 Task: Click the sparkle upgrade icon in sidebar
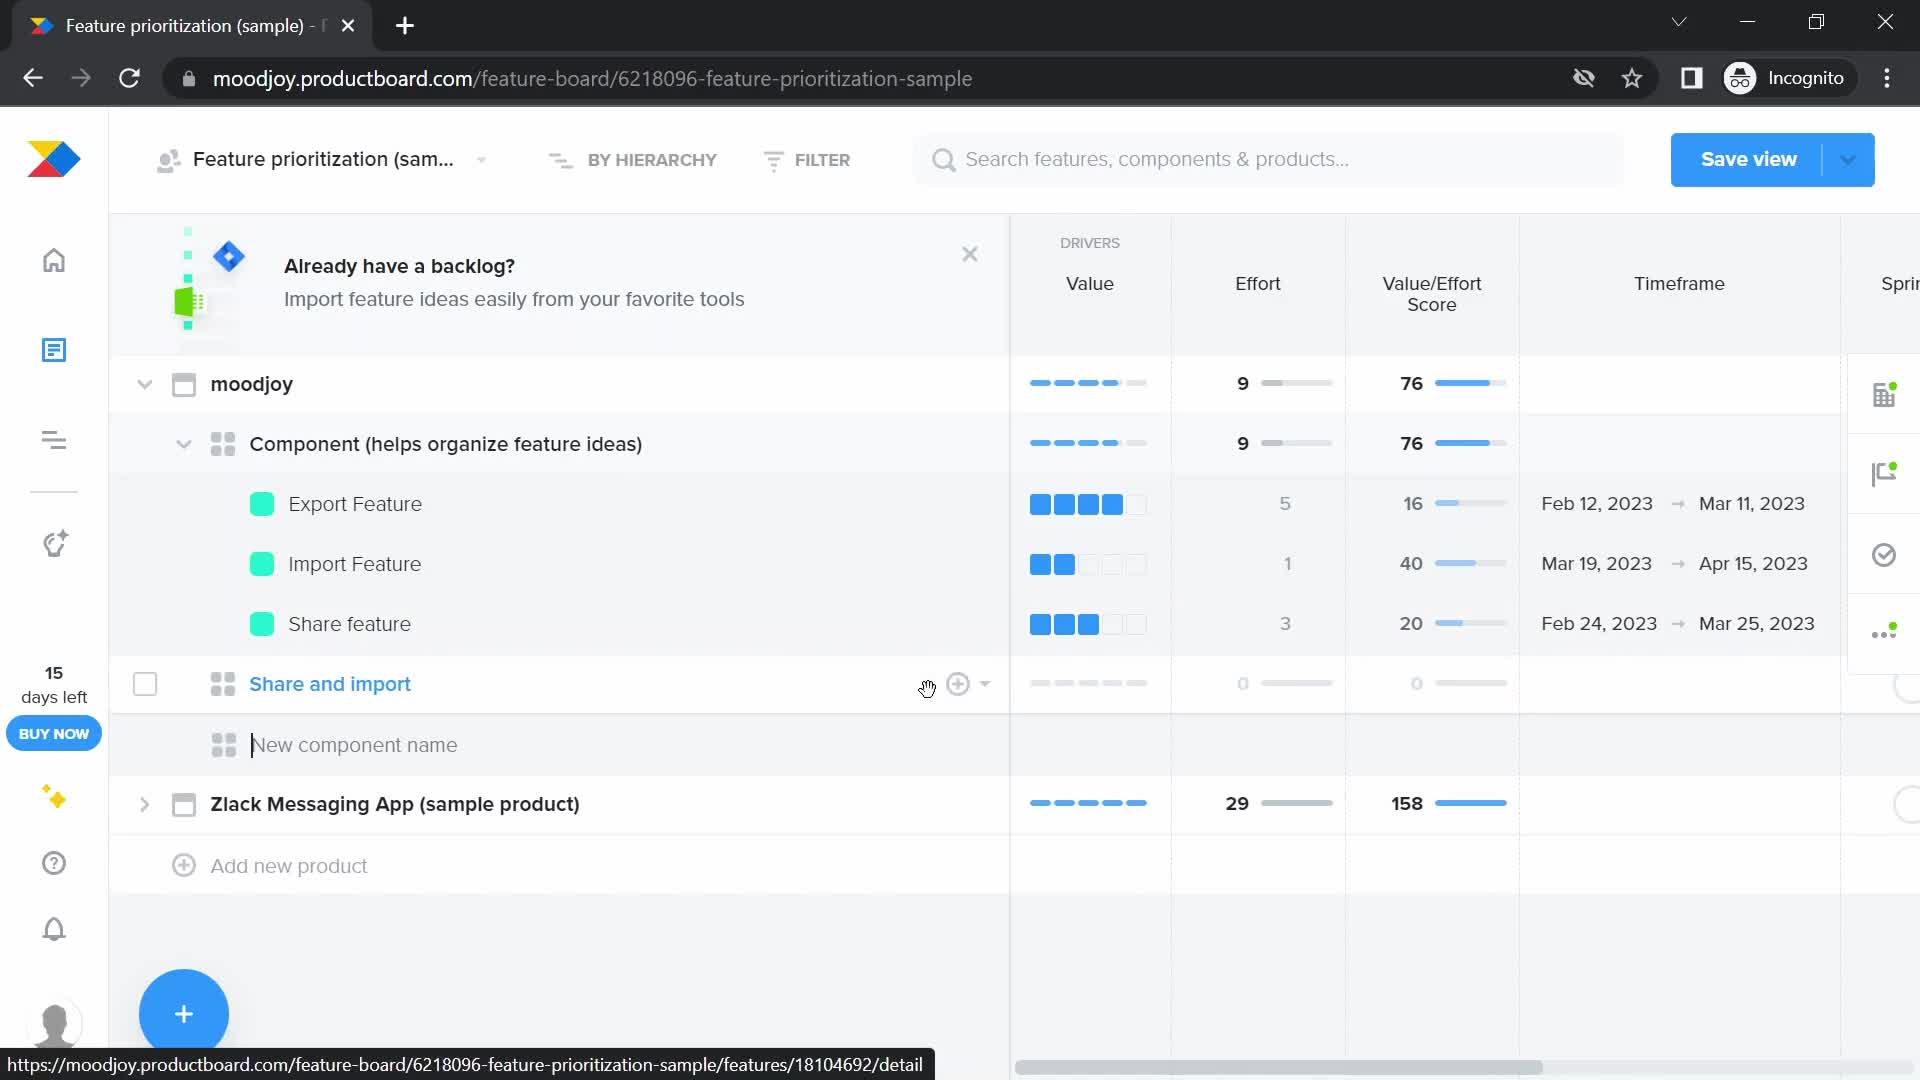[x=54, y=797]
